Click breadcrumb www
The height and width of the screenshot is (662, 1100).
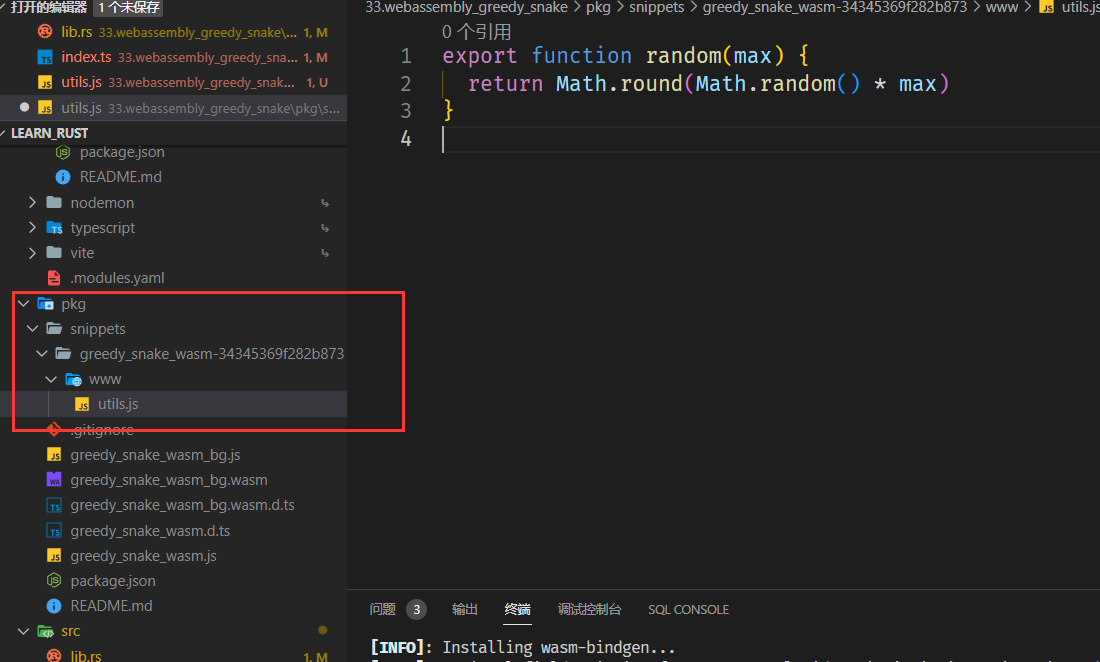click(1002, 7)
